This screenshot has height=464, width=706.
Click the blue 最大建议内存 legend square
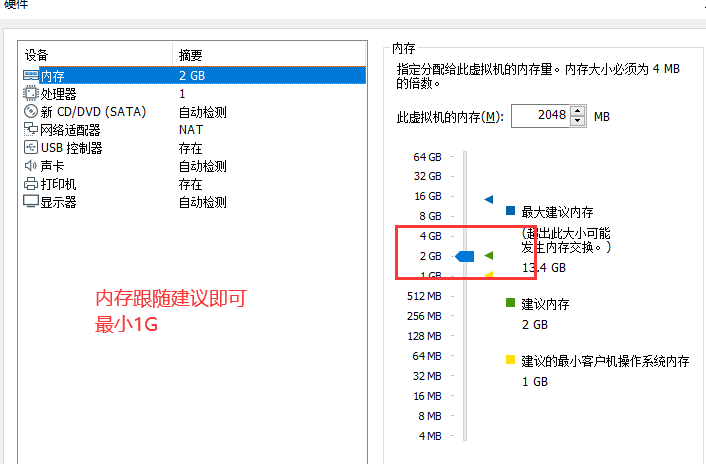pos(510,211)
